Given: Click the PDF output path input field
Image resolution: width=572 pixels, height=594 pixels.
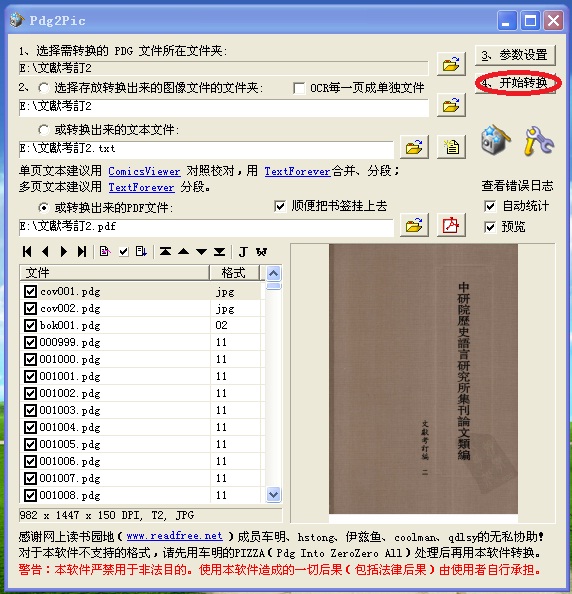Looking at the screenshot, I should click(x=206, y=227).
